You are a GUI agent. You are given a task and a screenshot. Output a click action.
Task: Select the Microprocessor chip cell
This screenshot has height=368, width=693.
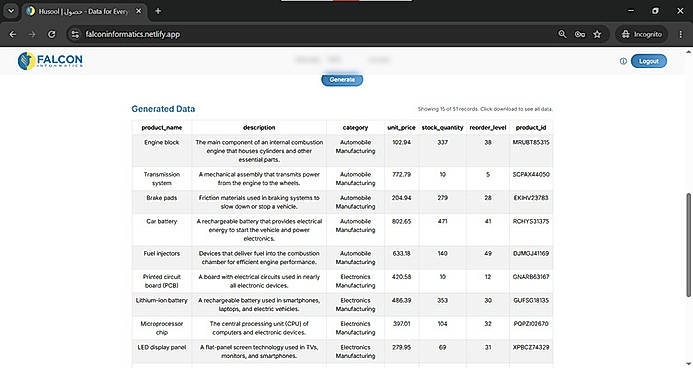pyautogui.click(x=162, y=328)
